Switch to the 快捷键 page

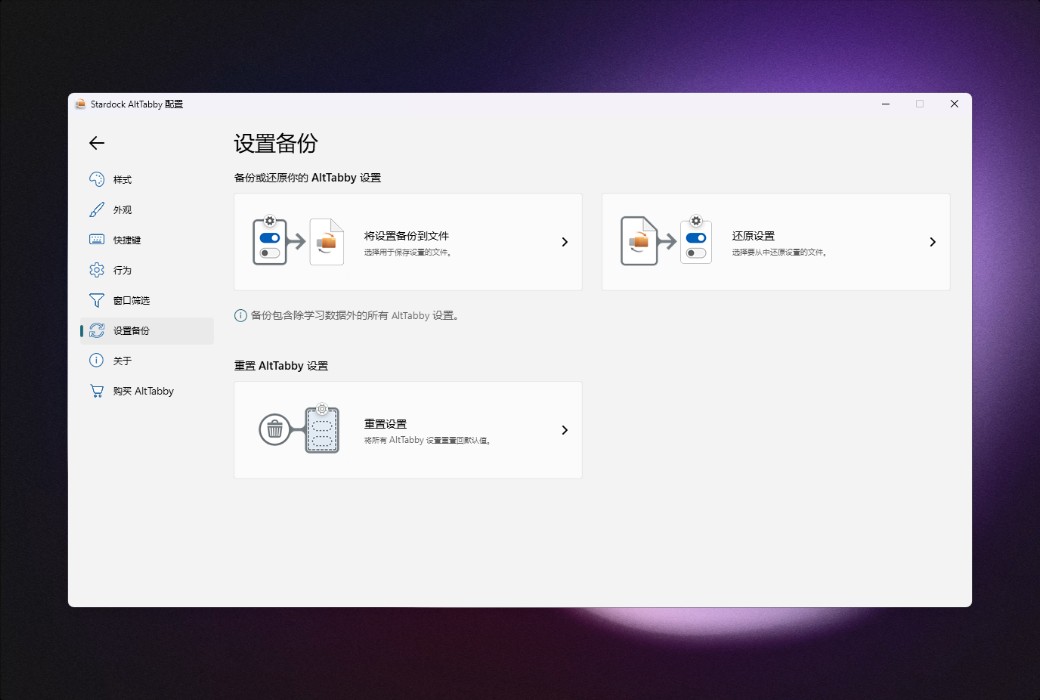147,240
